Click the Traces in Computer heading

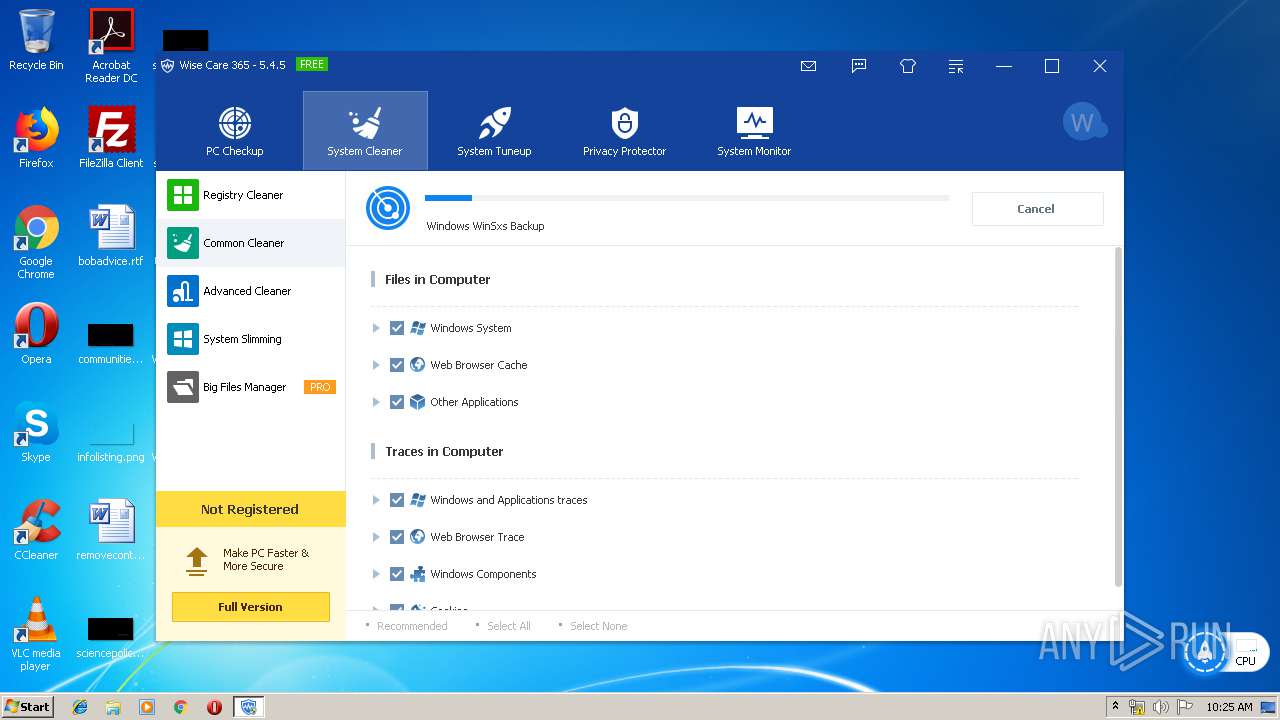[x=444, y=452]
